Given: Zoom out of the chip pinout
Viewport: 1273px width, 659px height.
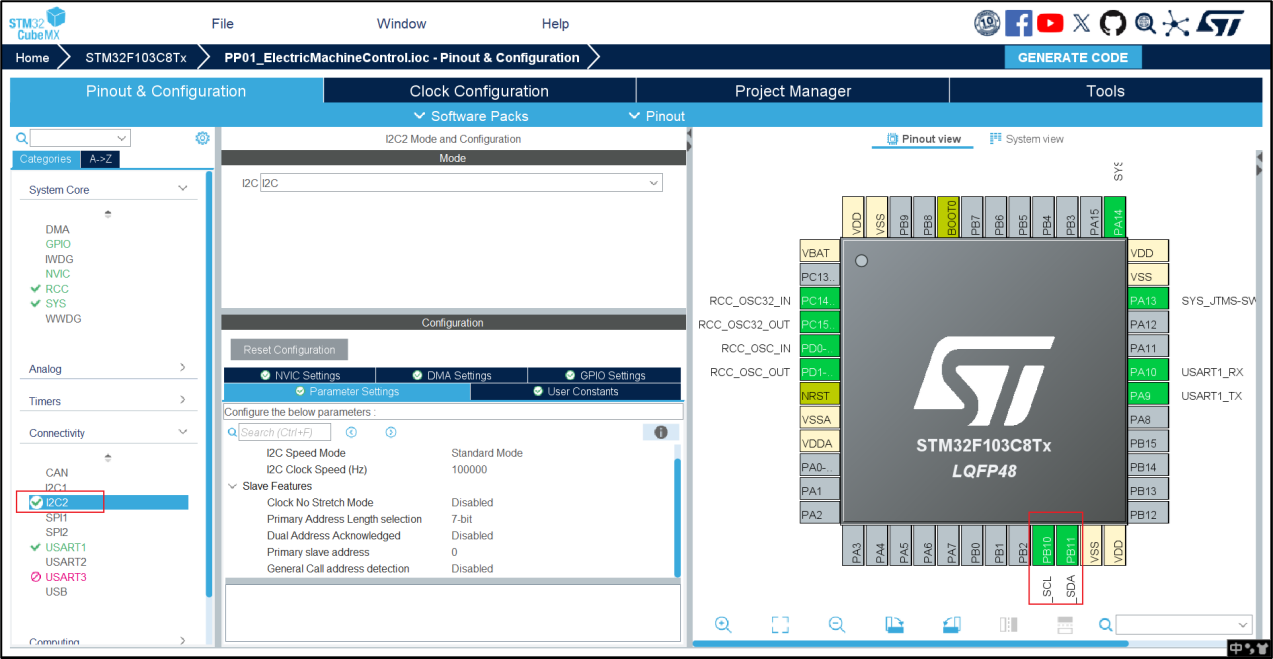Looking at the screenshot, I should 837,625.
